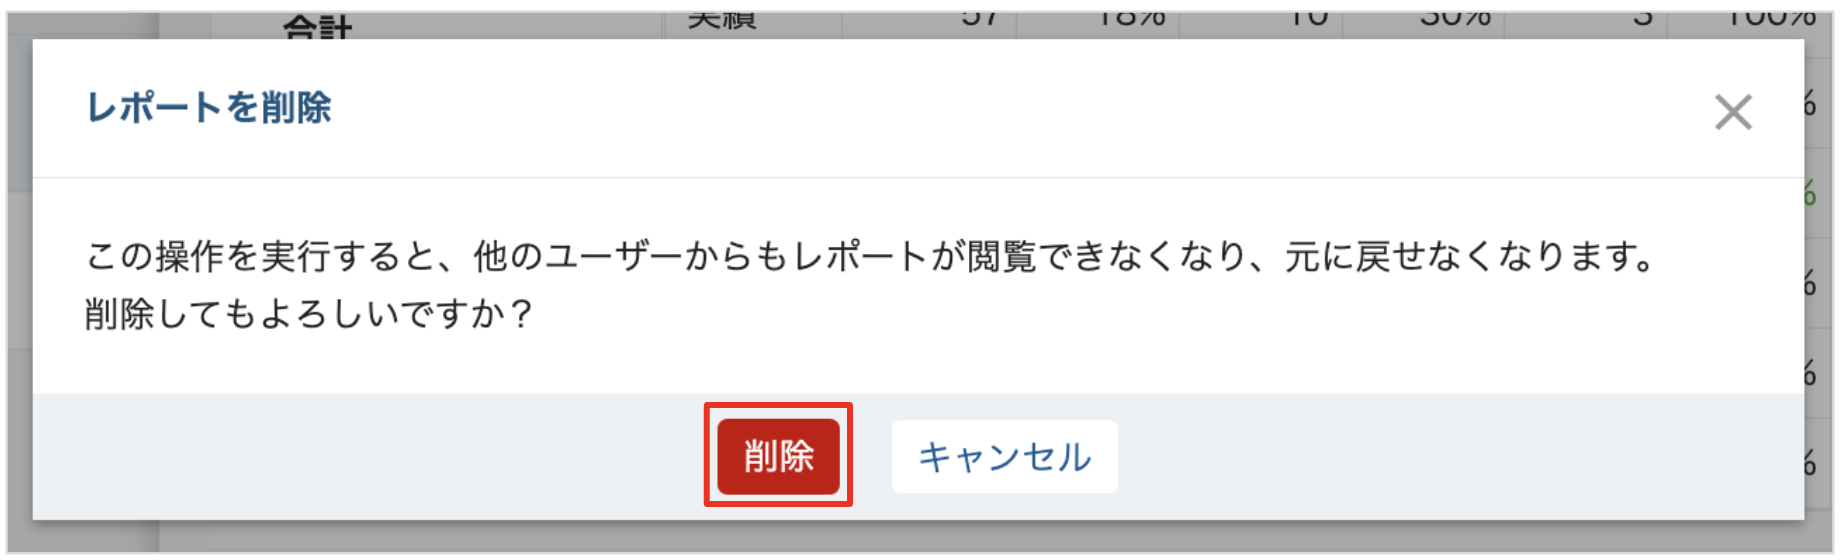Close the レポートを削除 dialog with X
The image size is (1840, 560).
tap(1733, 112)
